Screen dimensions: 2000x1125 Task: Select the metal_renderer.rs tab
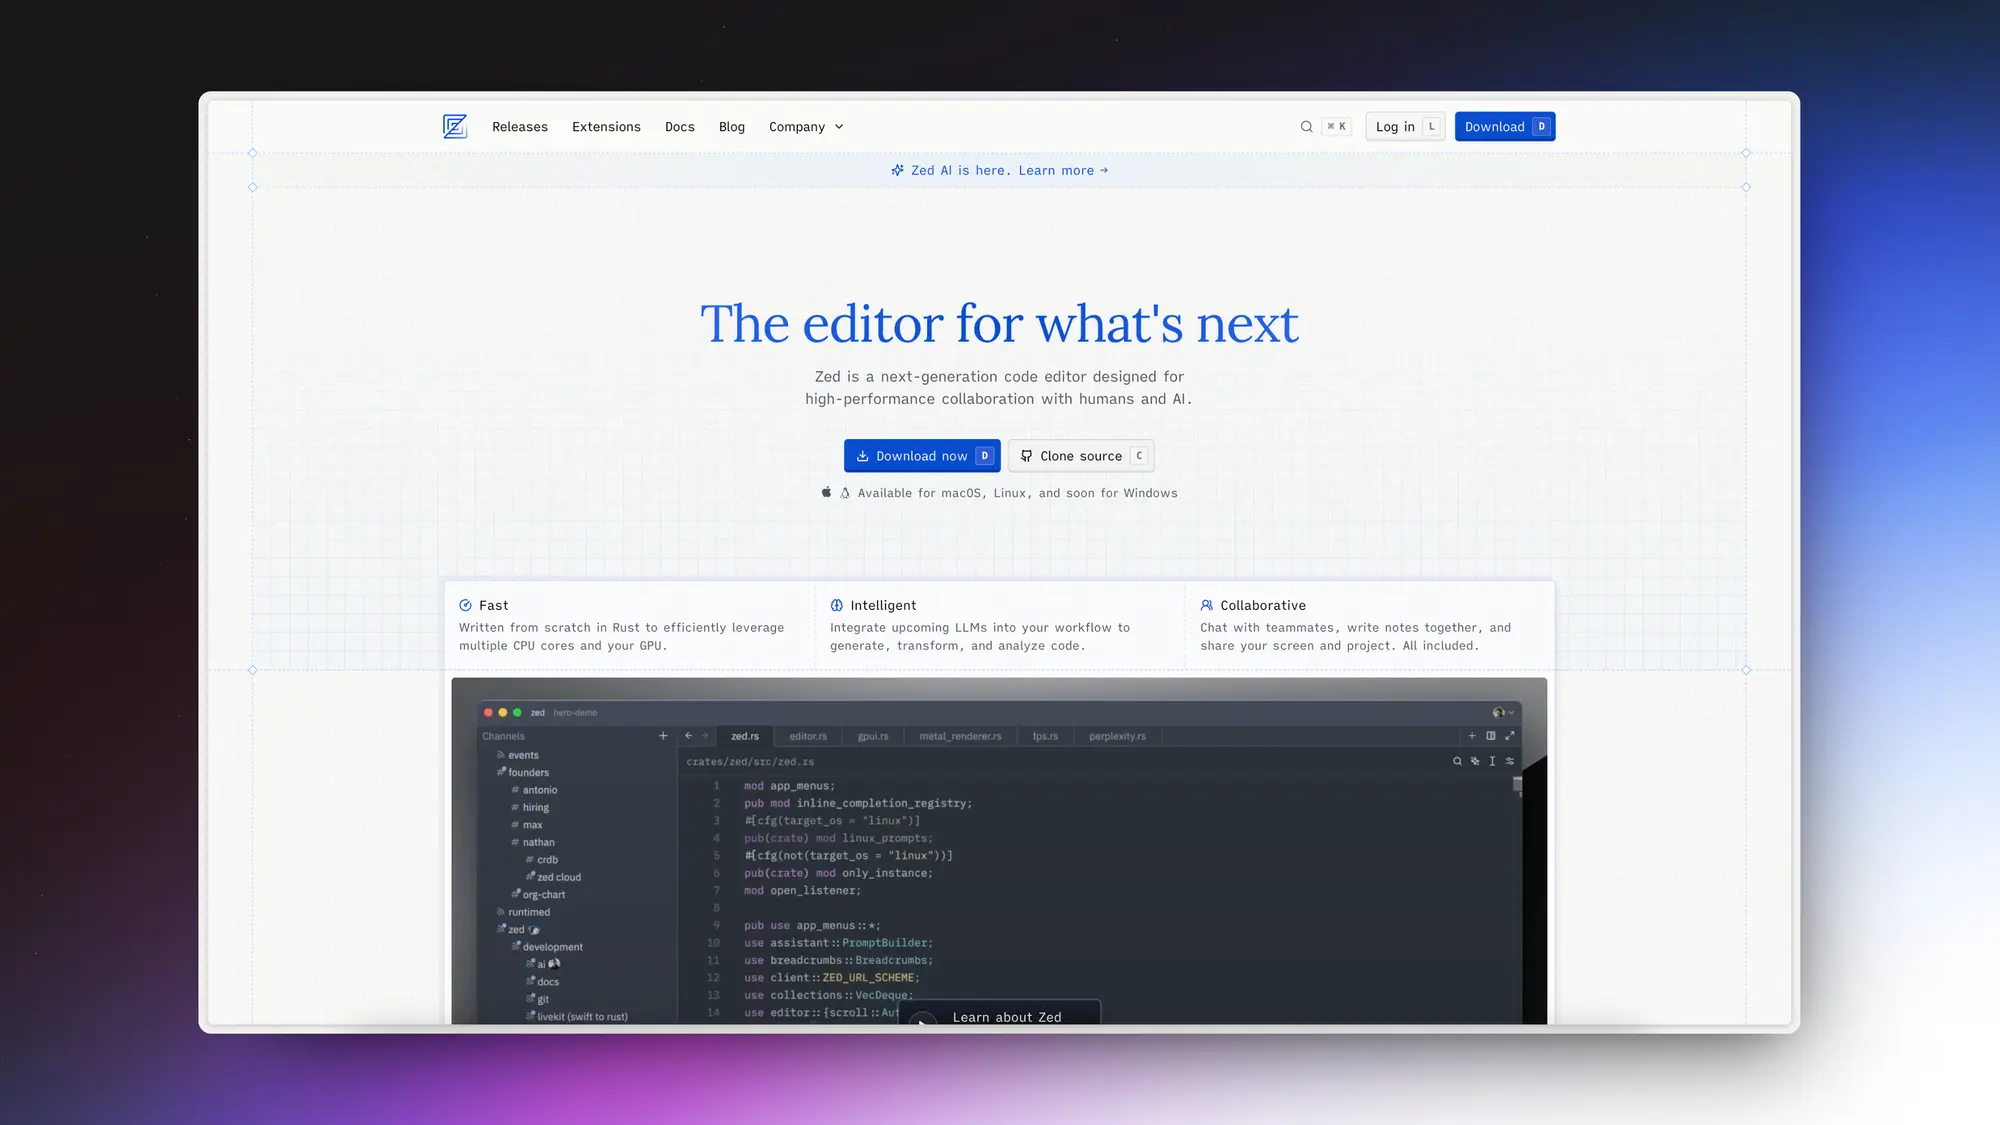click(962, 735)
